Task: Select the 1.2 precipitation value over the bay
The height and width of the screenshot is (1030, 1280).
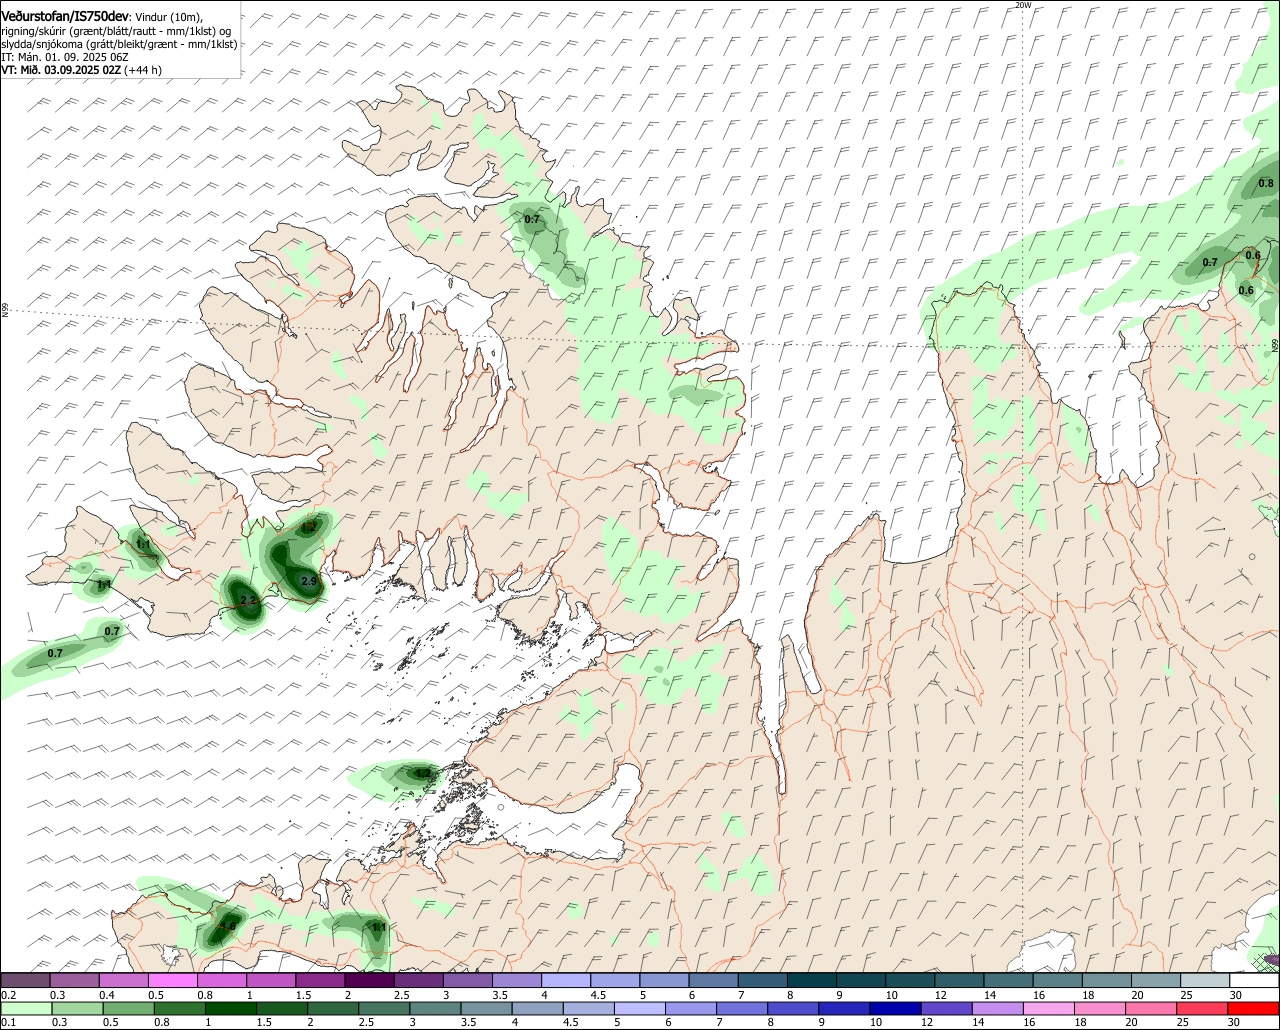Action: pos(422,773)
